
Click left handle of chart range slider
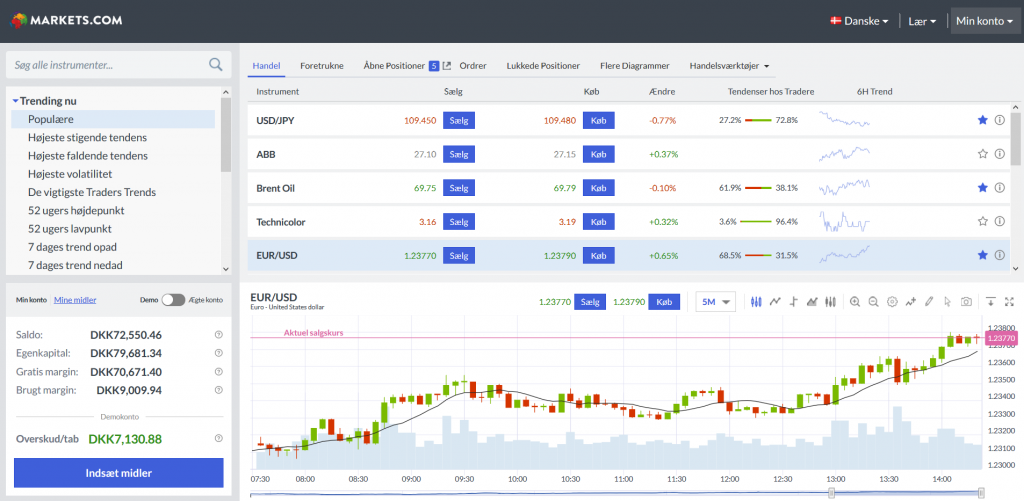pos(831,493)
